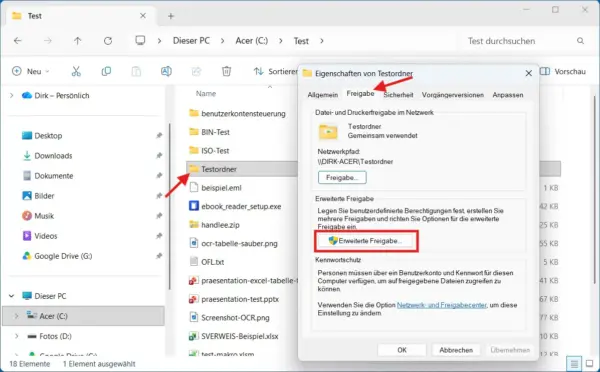Unpin Desktop via its pin icon

point(159,135)
